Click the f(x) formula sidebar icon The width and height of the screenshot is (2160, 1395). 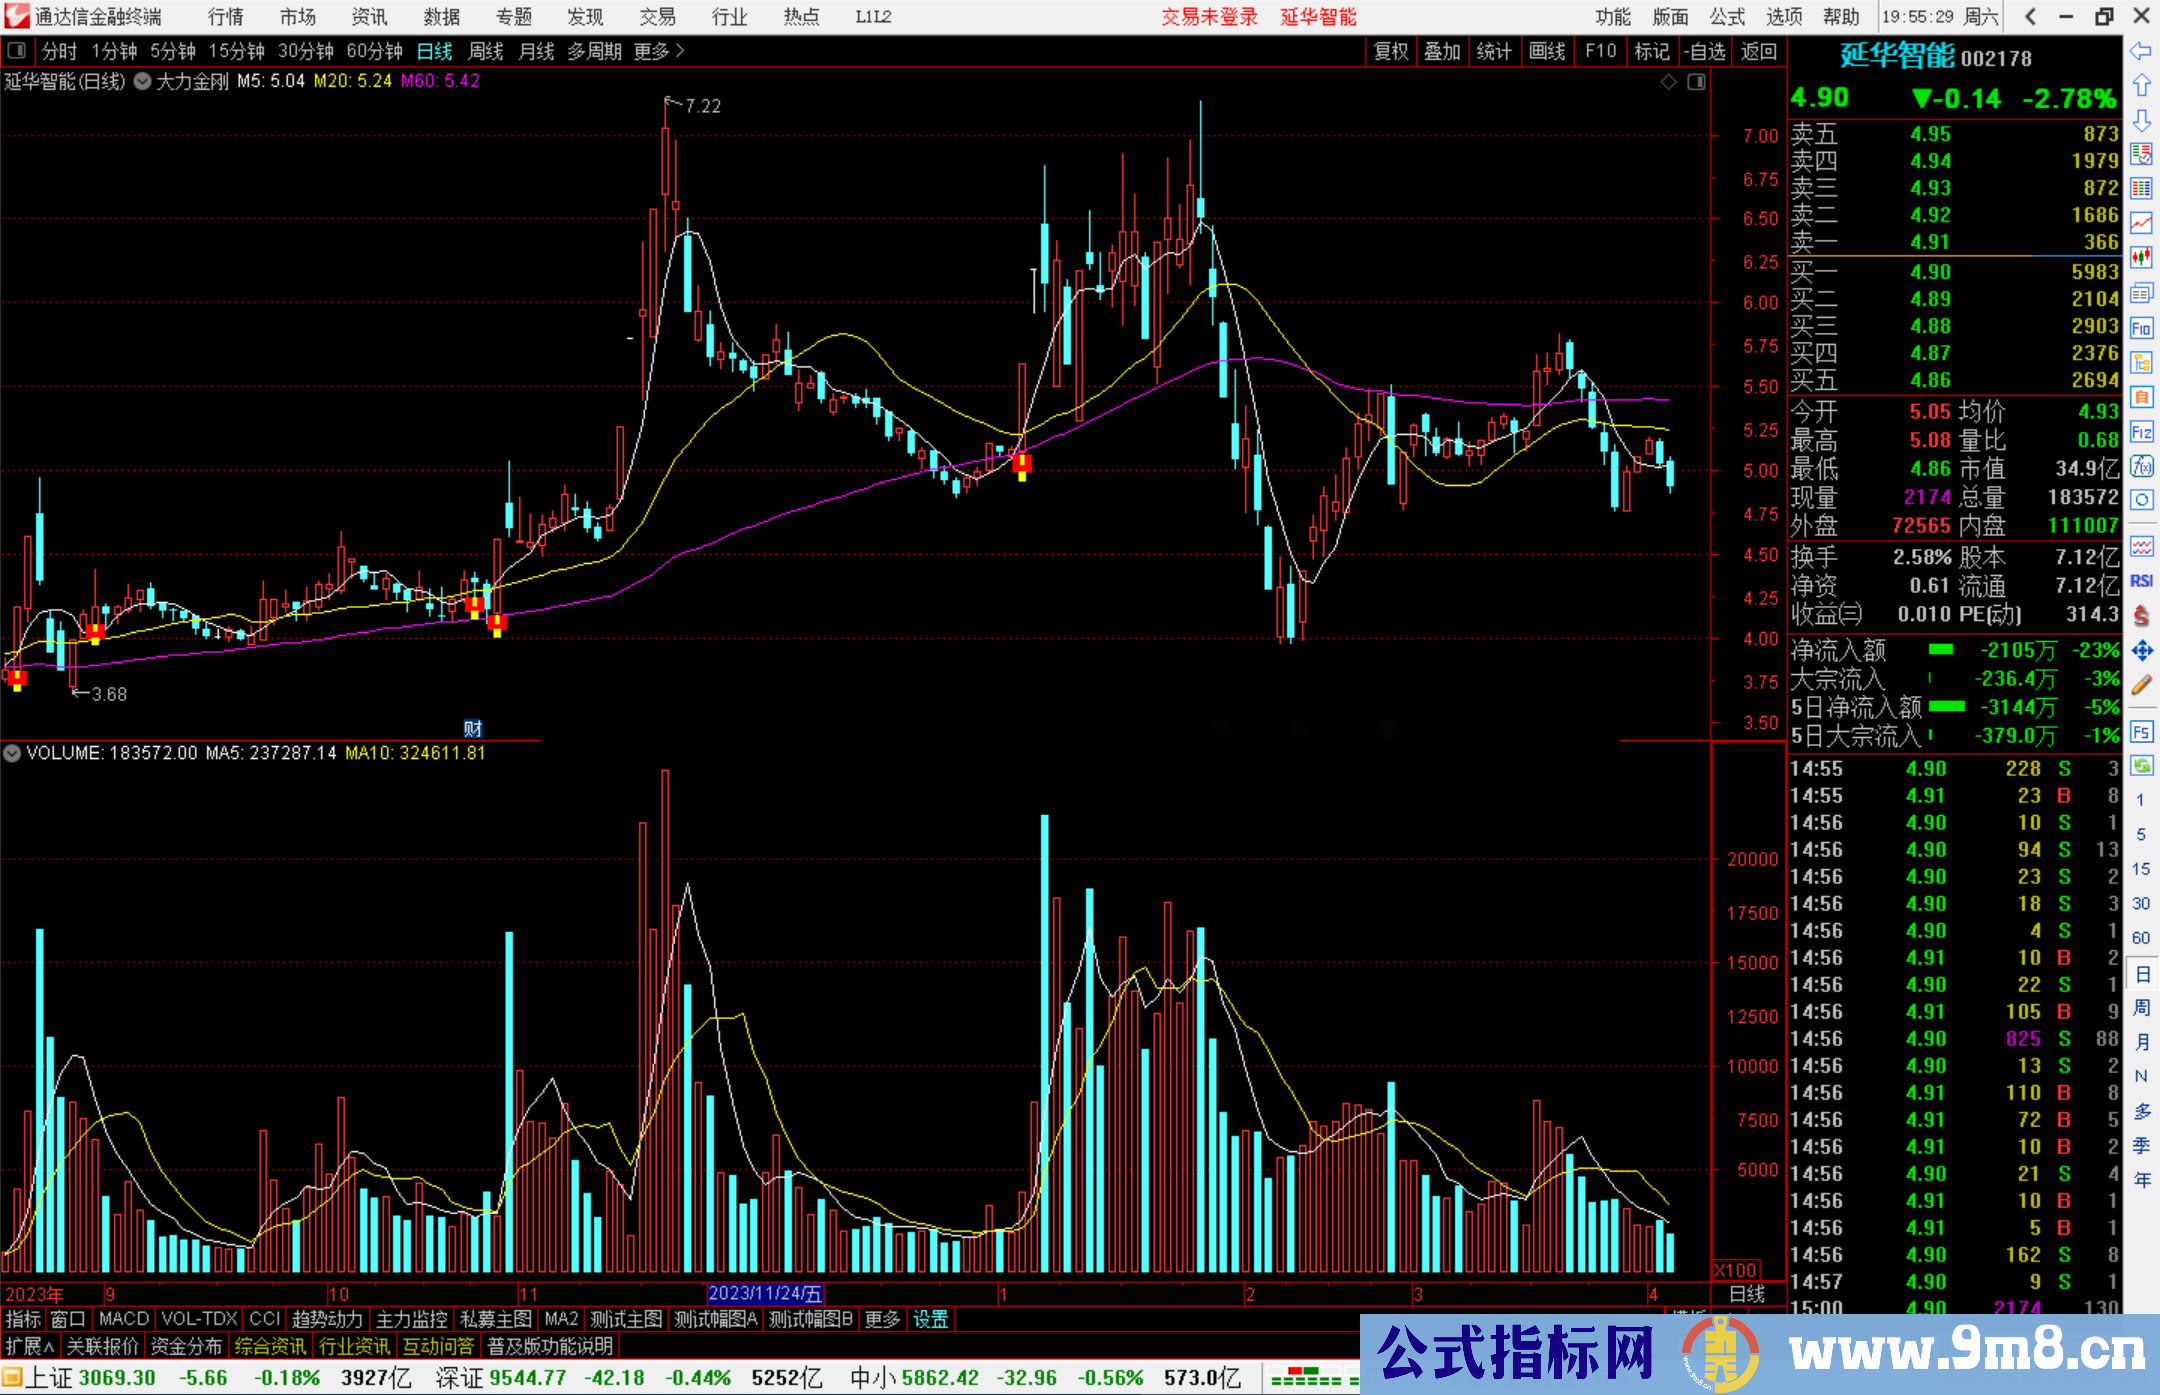coord(2141,466)
